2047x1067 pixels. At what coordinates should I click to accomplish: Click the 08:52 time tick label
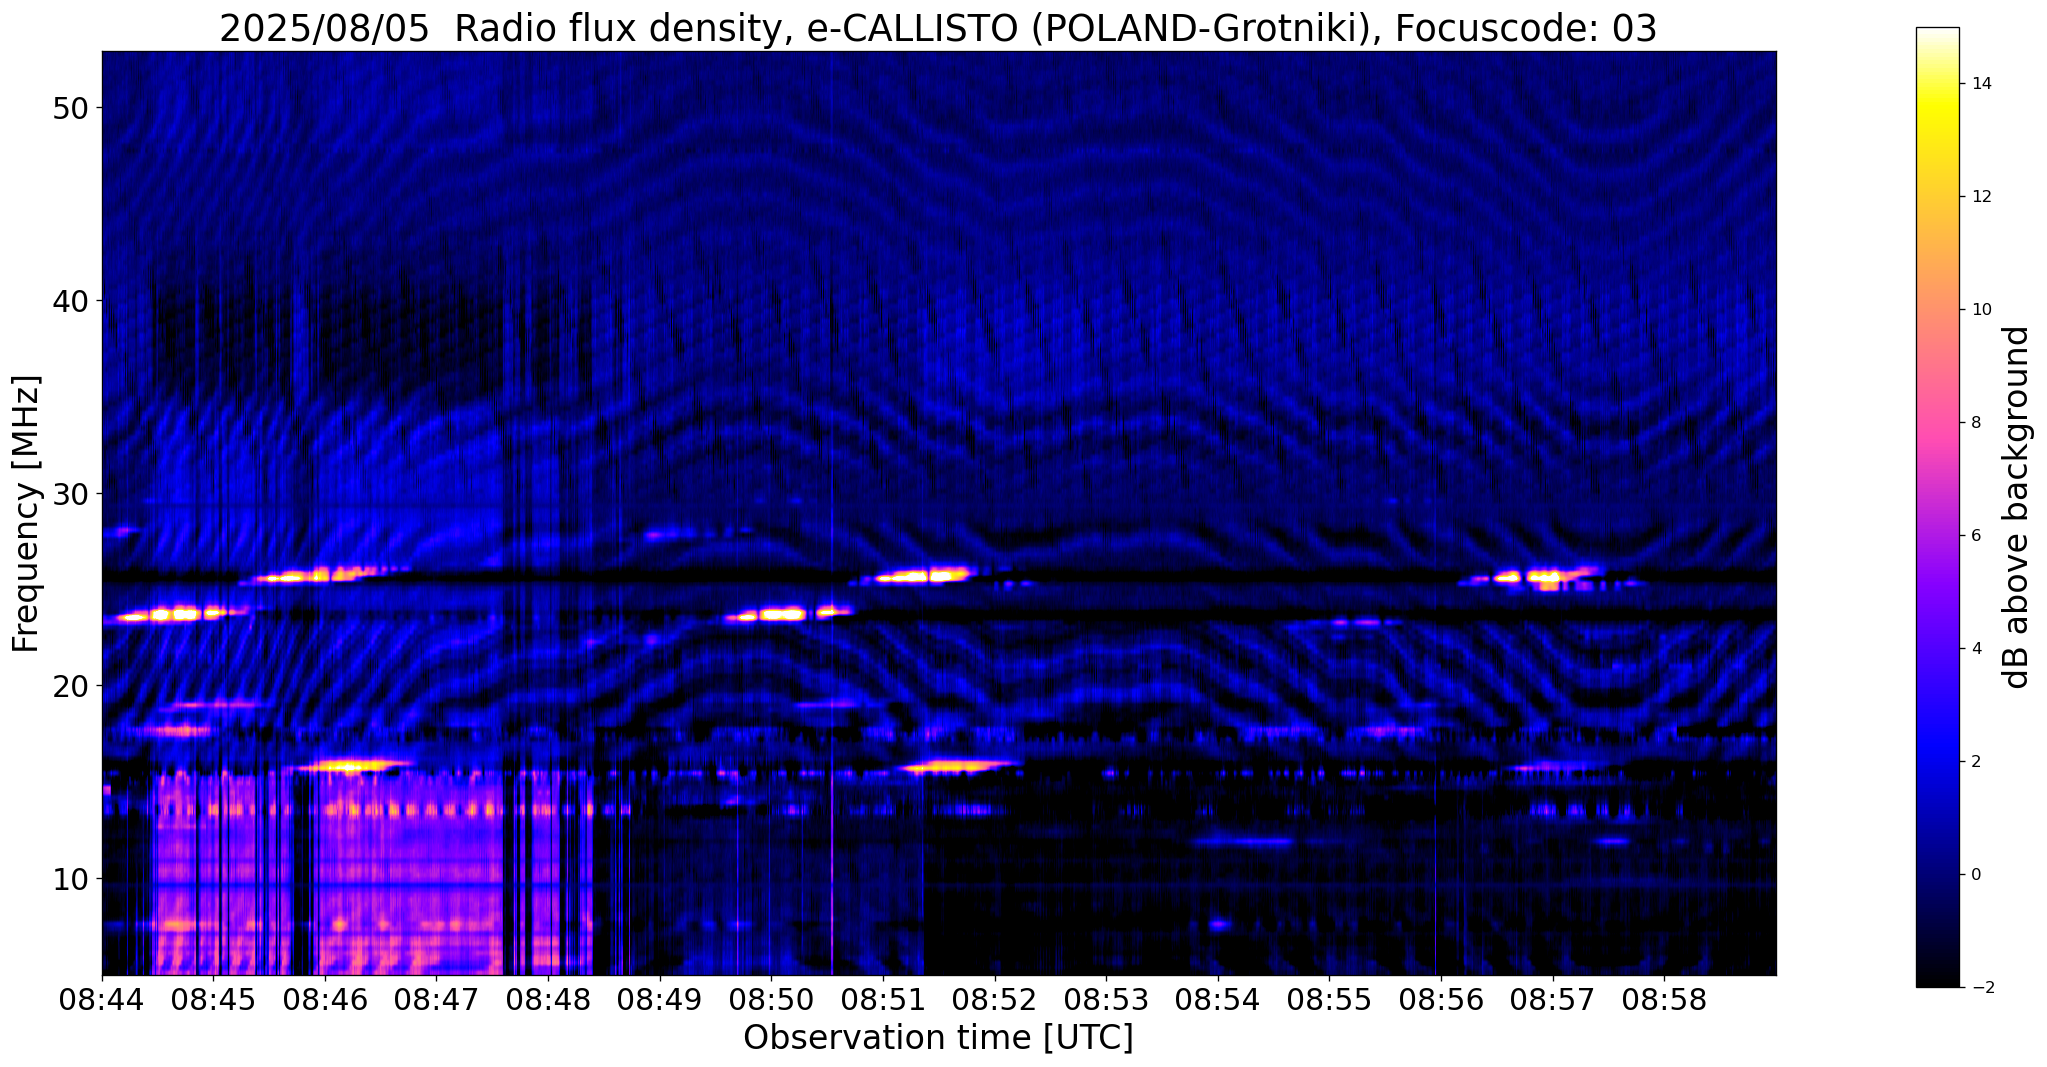(x=995, y=1000)
